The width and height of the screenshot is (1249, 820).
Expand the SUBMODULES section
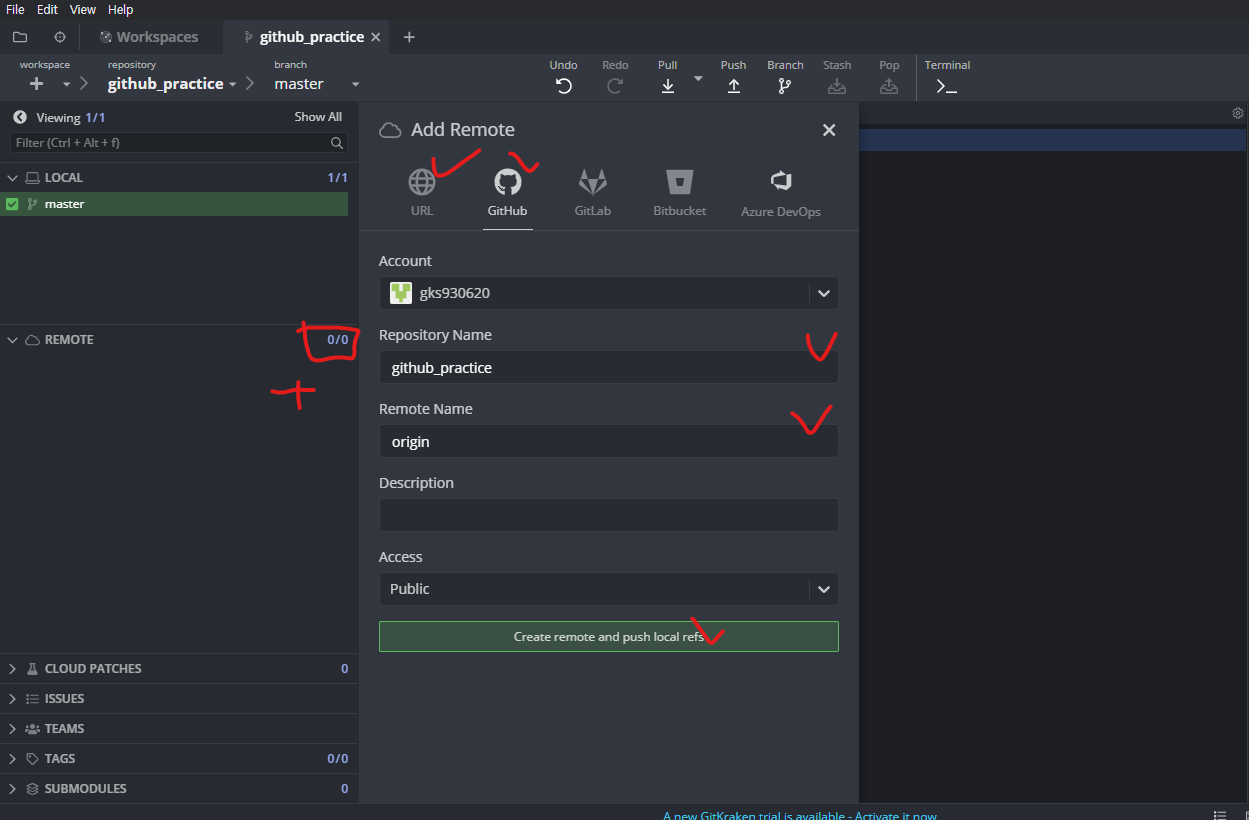click(x=13, y=789)
